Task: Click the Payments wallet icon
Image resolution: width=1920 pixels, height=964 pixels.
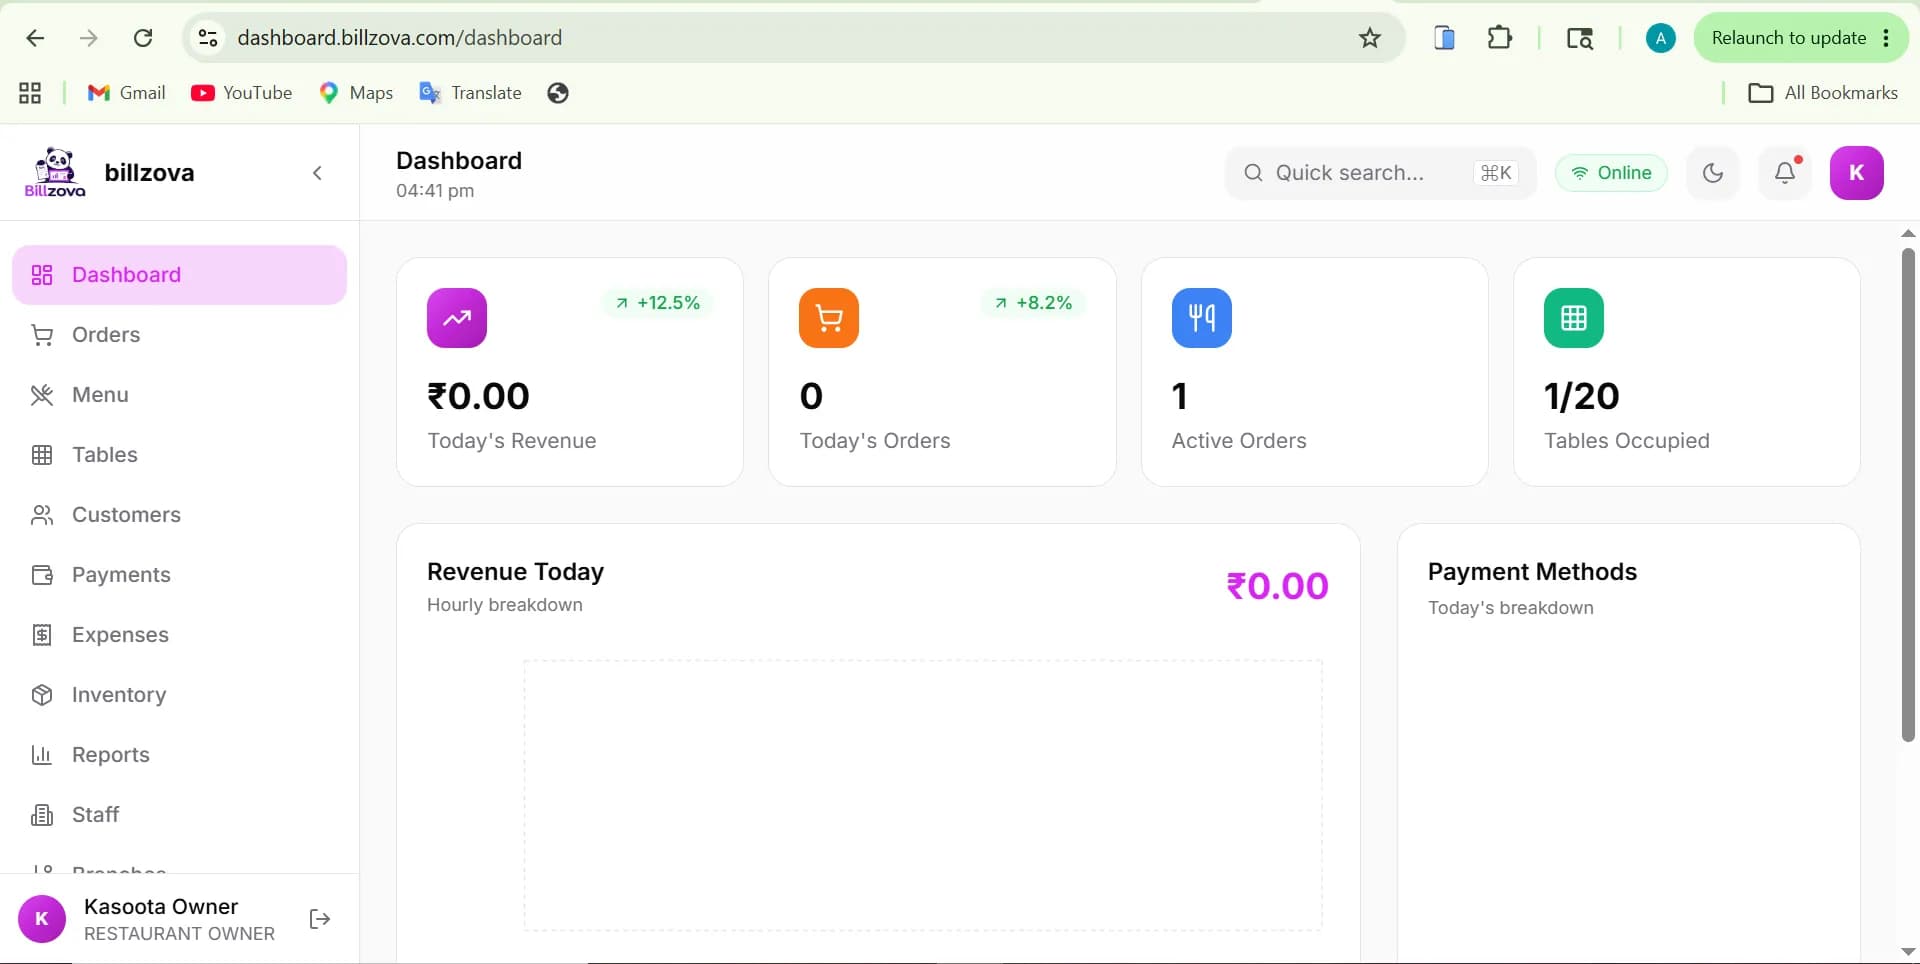Action: [42, 575]
